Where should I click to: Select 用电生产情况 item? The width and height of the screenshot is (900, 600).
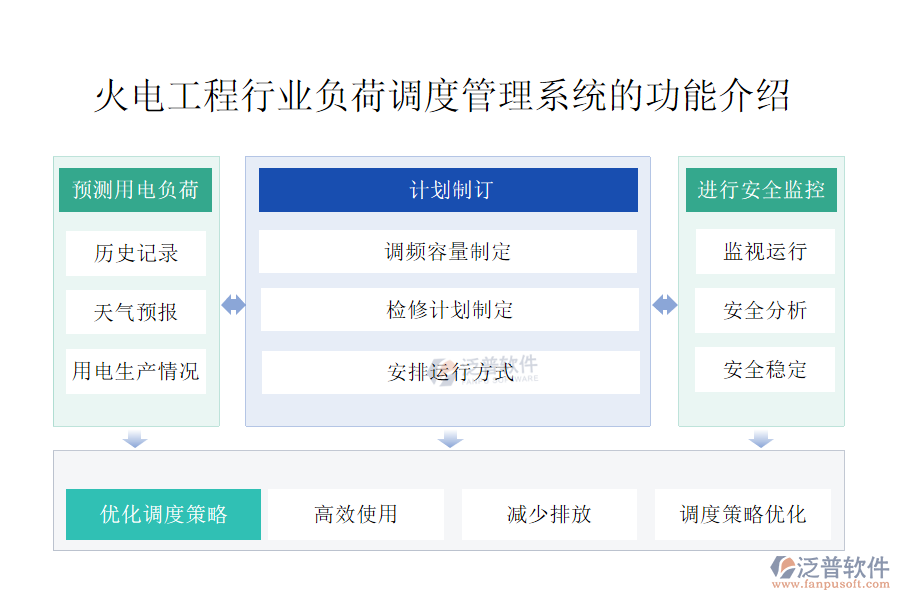136,371
